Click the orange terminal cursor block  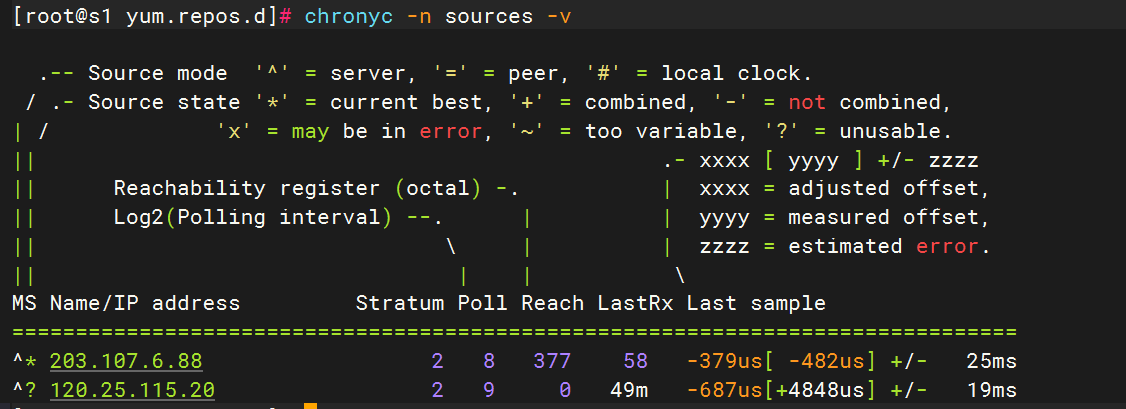click(310, 406)
